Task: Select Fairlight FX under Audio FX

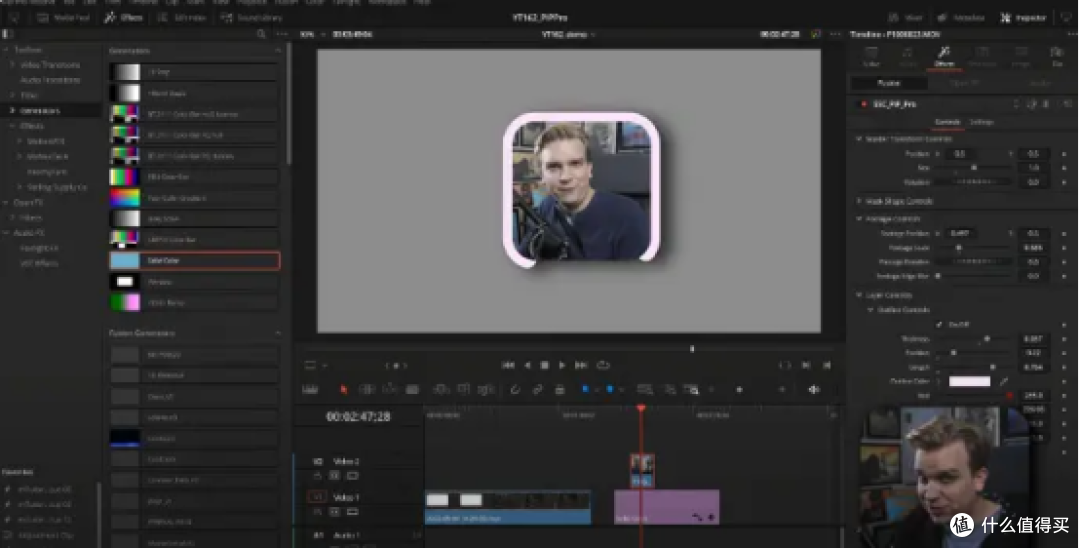Action: click(x=39, y=248)
